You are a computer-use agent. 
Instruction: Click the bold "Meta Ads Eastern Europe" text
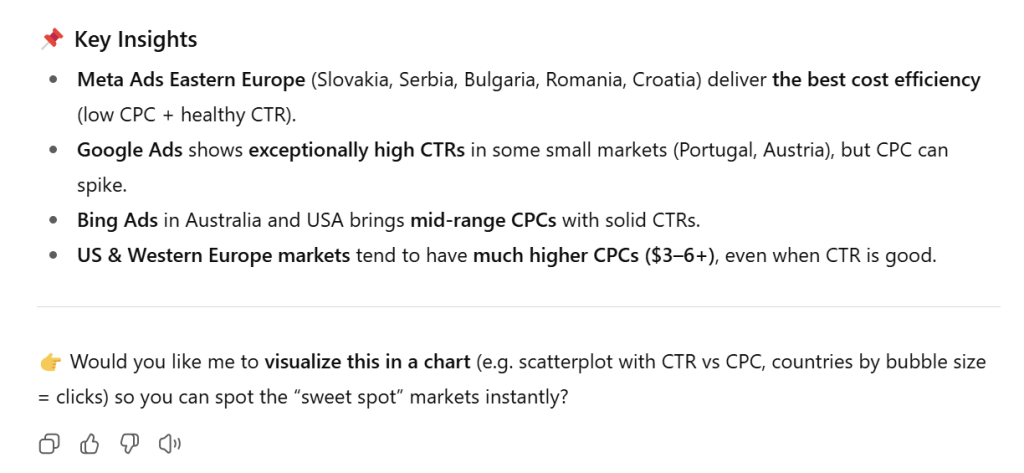(191, 79)
